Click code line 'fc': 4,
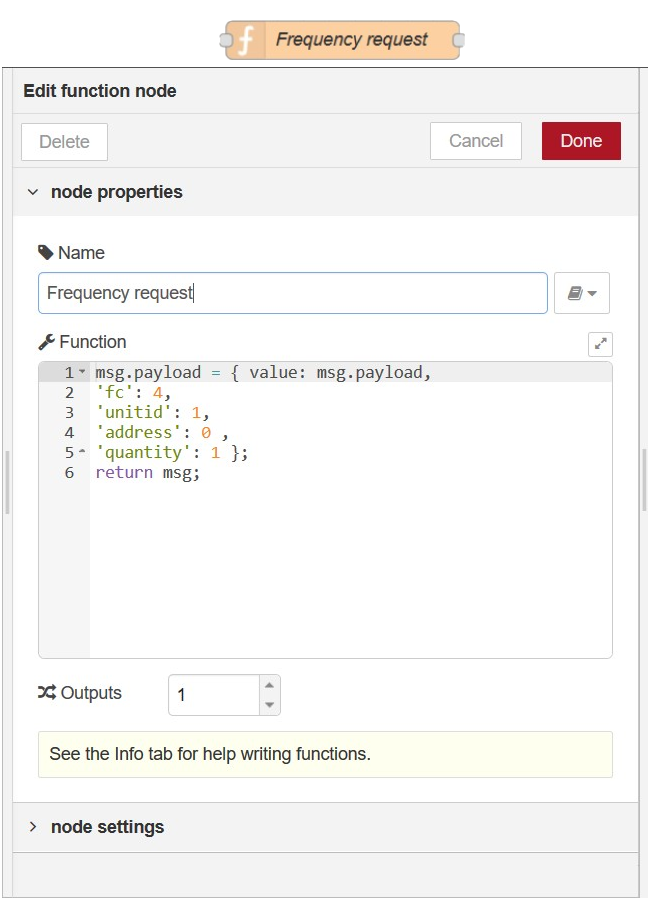The image size is (650, 900). click(x=133, y=393)
